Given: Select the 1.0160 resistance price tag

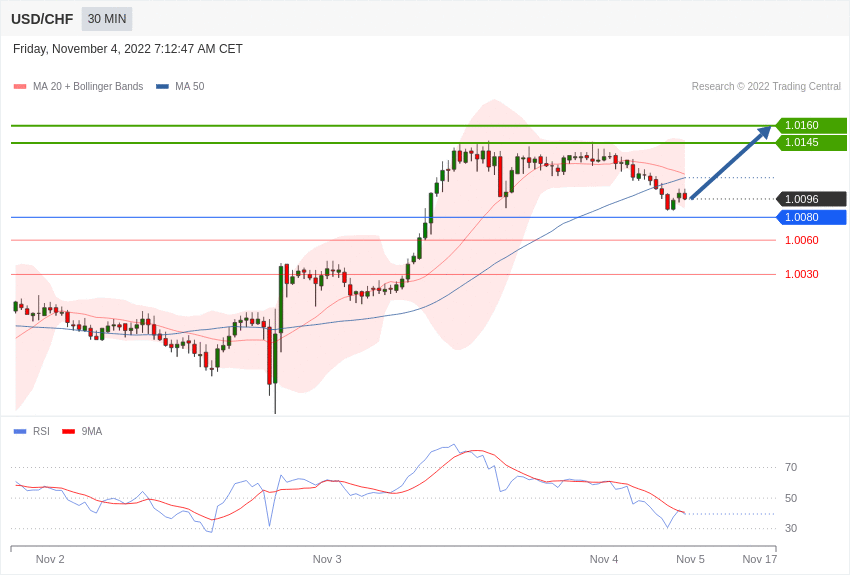Looking at the screenshot, I should click(x=811, y=125).
